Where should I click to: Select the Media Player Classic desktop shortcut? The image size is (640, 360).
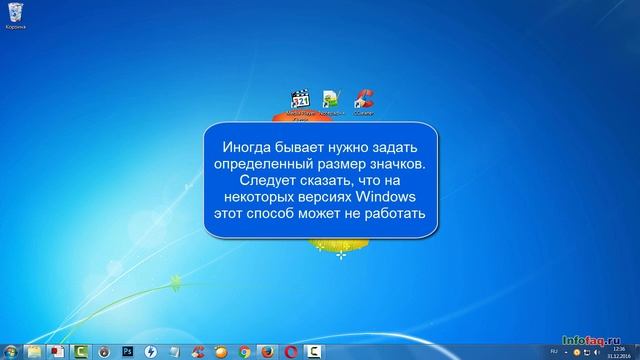[300, 104]
